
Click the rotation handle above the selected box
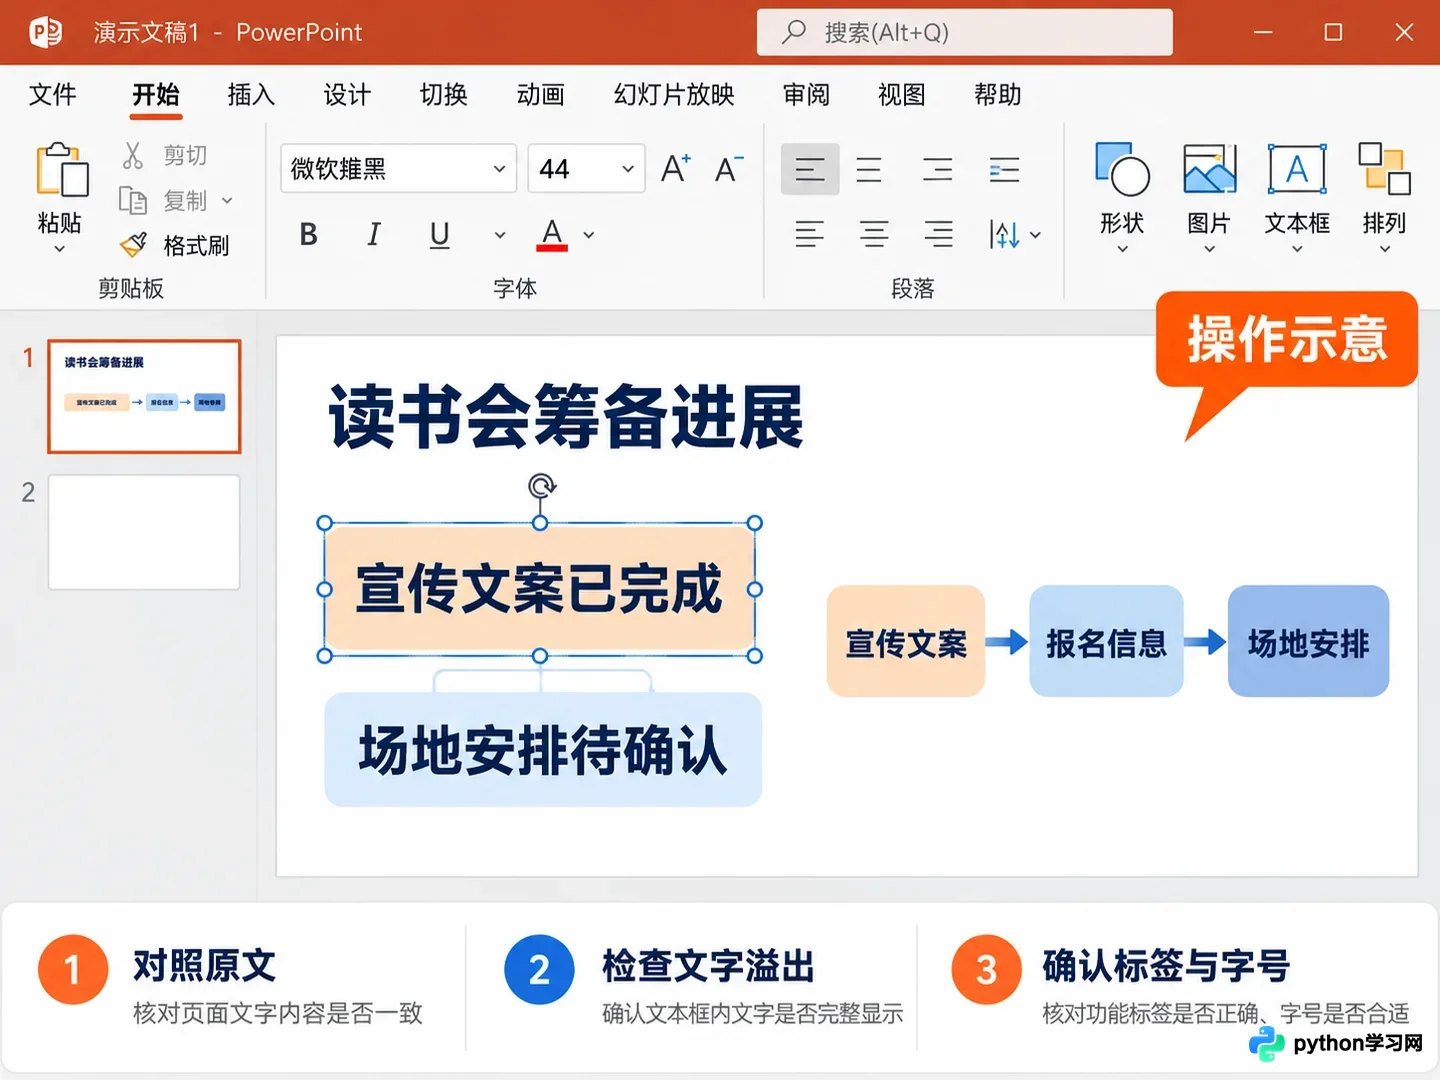click(x=541, y=486)
